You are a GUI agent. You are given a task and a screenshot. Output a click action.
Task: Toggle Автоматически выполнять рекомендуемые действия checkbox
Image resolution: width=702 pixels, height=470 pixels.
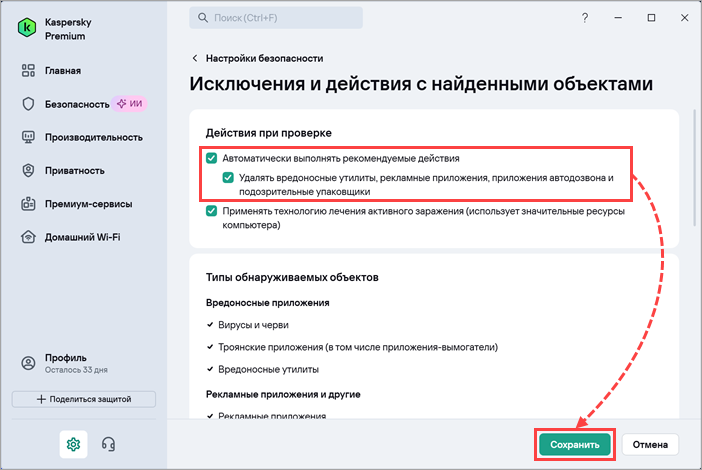211,158
